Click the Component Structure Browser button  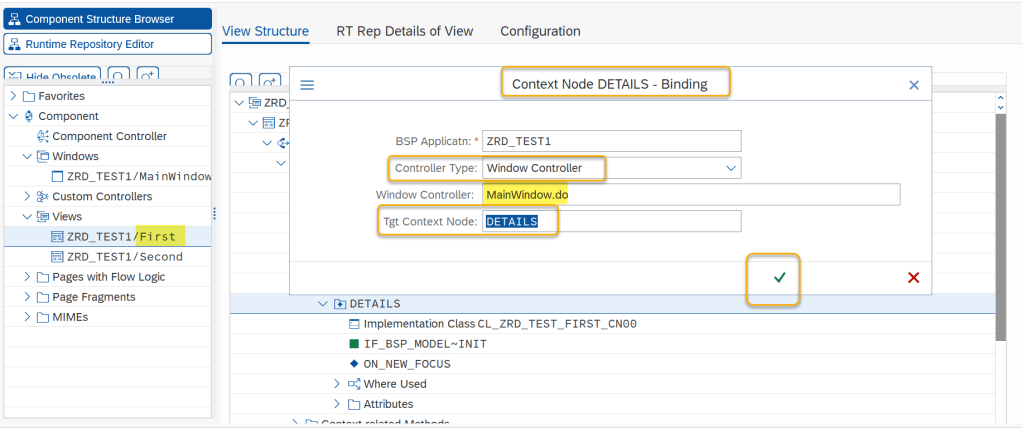(x=107, y=19)
